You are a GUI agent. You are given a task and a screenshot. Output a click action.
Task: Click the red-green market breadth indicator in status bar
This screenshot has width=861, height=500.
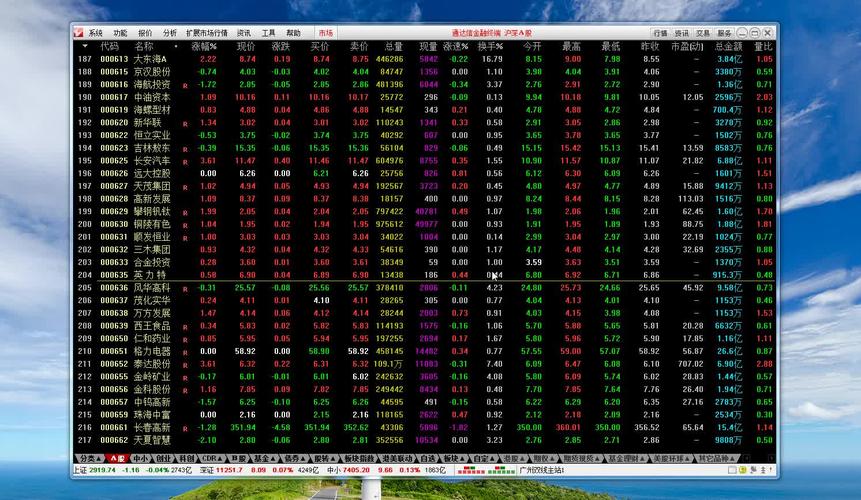click(x=486, y=470)
